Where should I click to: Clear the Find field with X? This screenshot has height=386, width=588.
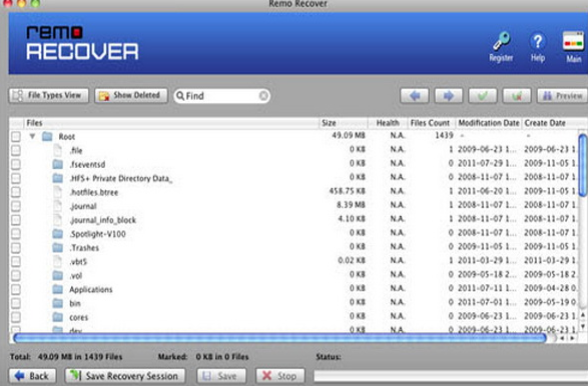pos(264,96)
